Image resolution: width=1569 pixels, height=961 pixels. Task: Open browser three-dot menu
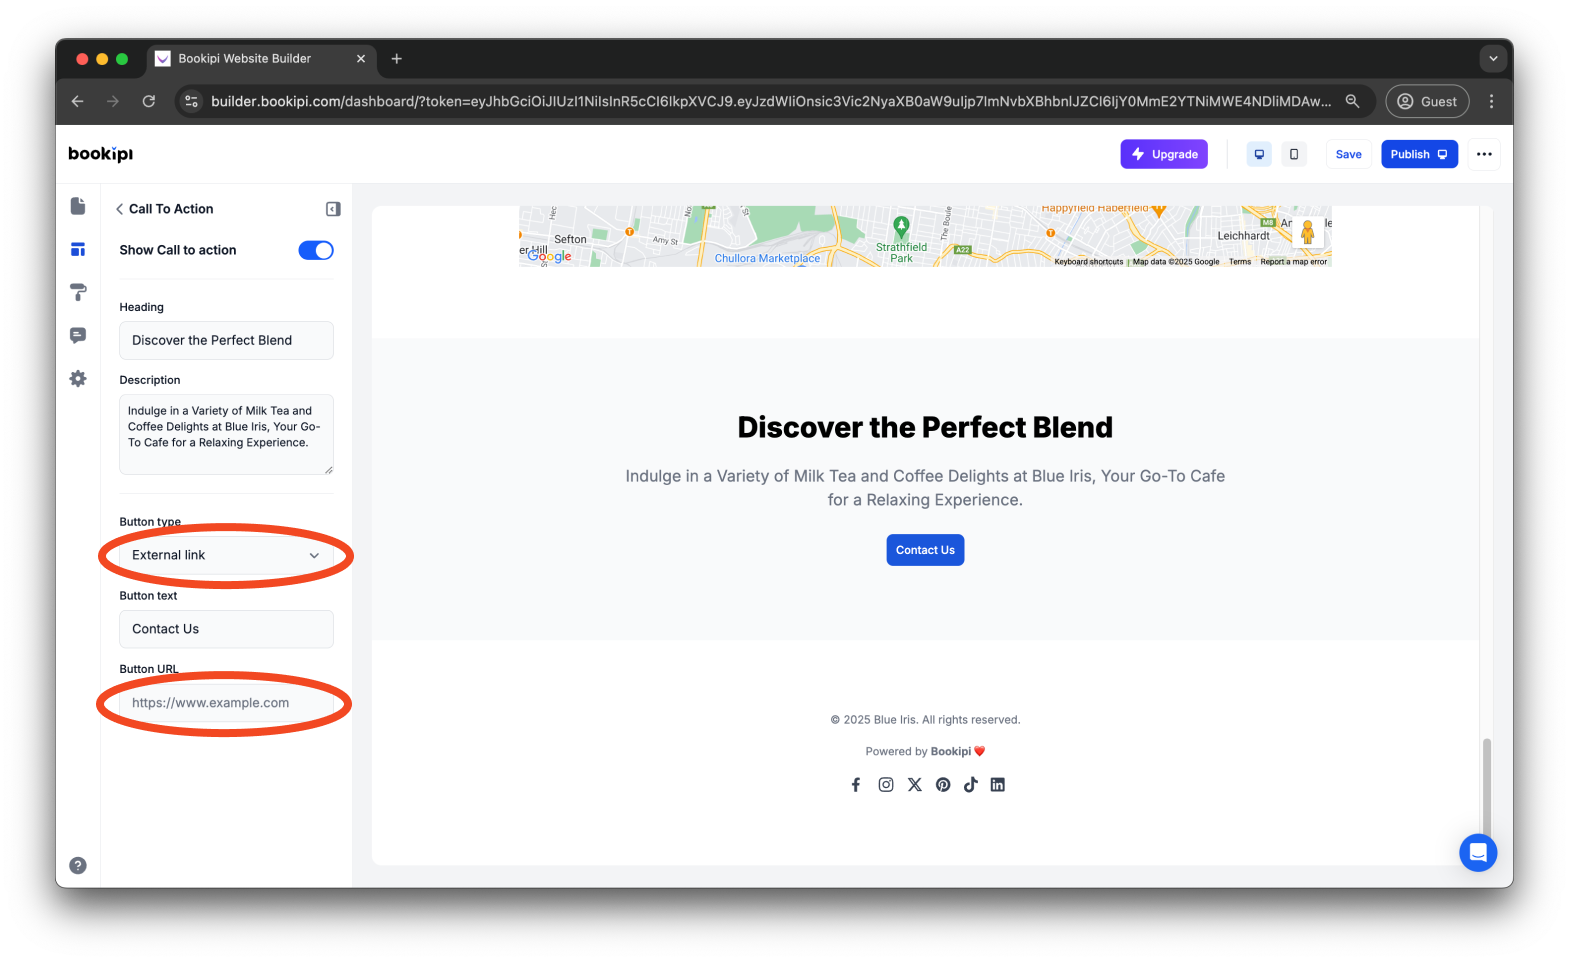pyautogui.click(x=1491, y=101)
